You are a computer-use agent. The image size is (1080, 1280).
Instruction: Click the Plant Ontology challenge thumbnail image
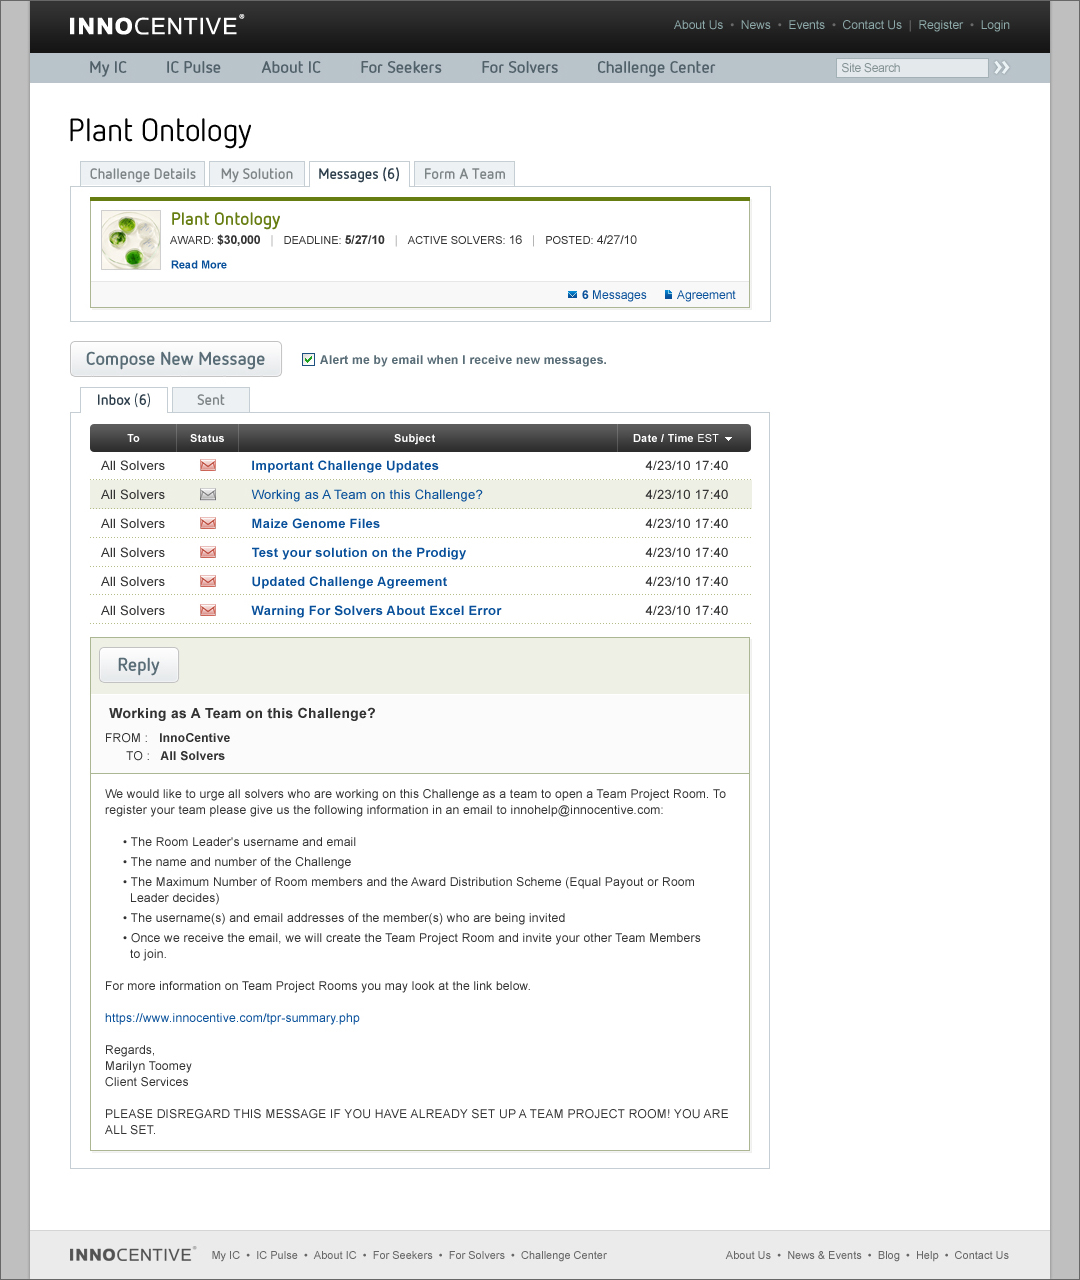pos(131,240)
